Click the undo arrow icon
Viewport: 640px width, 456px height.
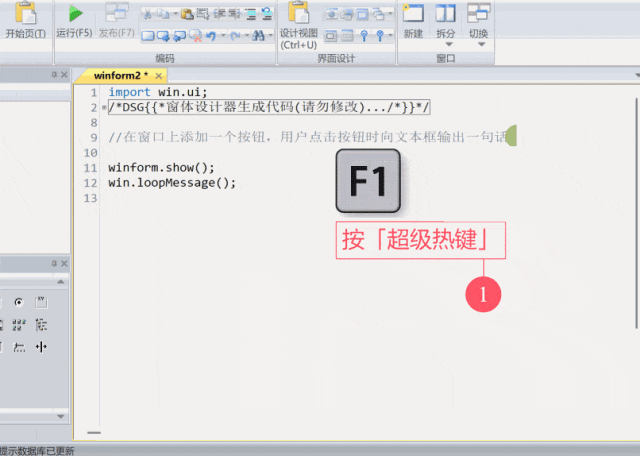tap(211, 36)
